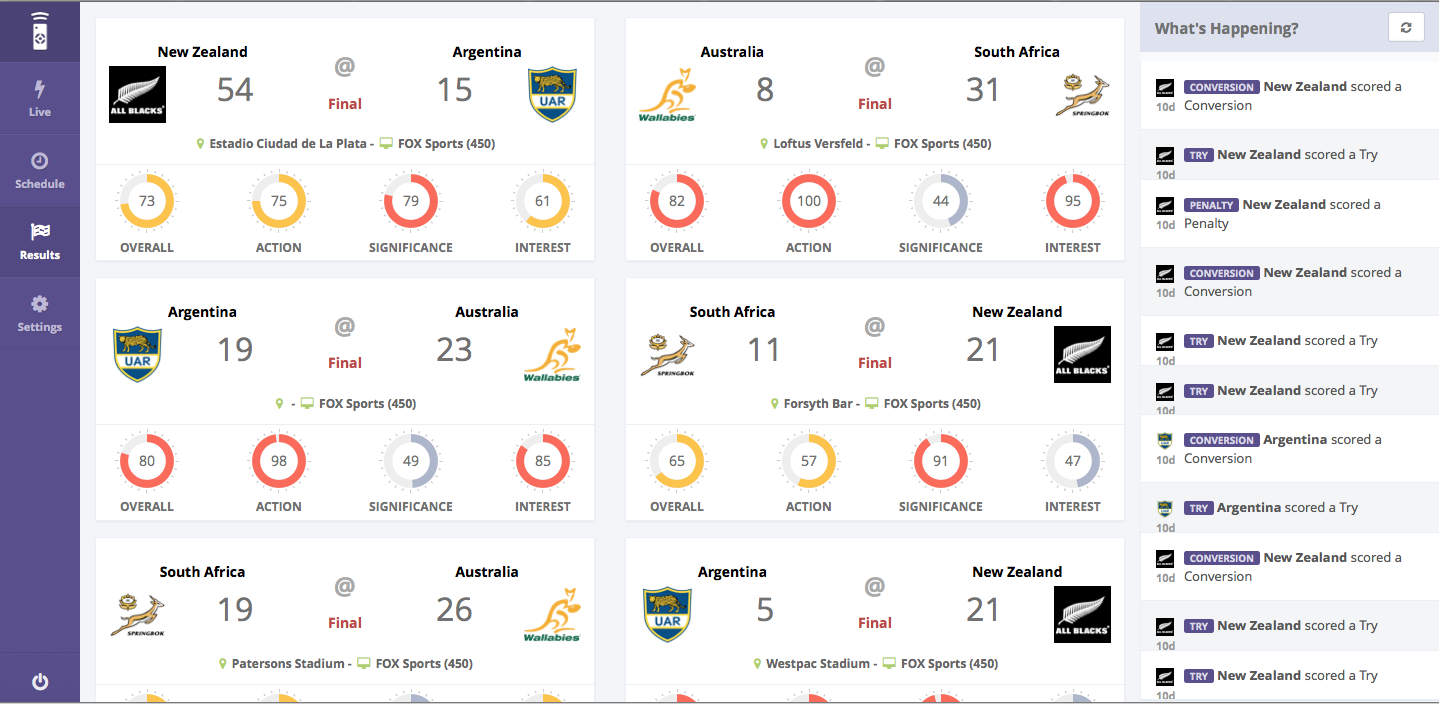Click the power icon in the sidebar

[40, 682]
